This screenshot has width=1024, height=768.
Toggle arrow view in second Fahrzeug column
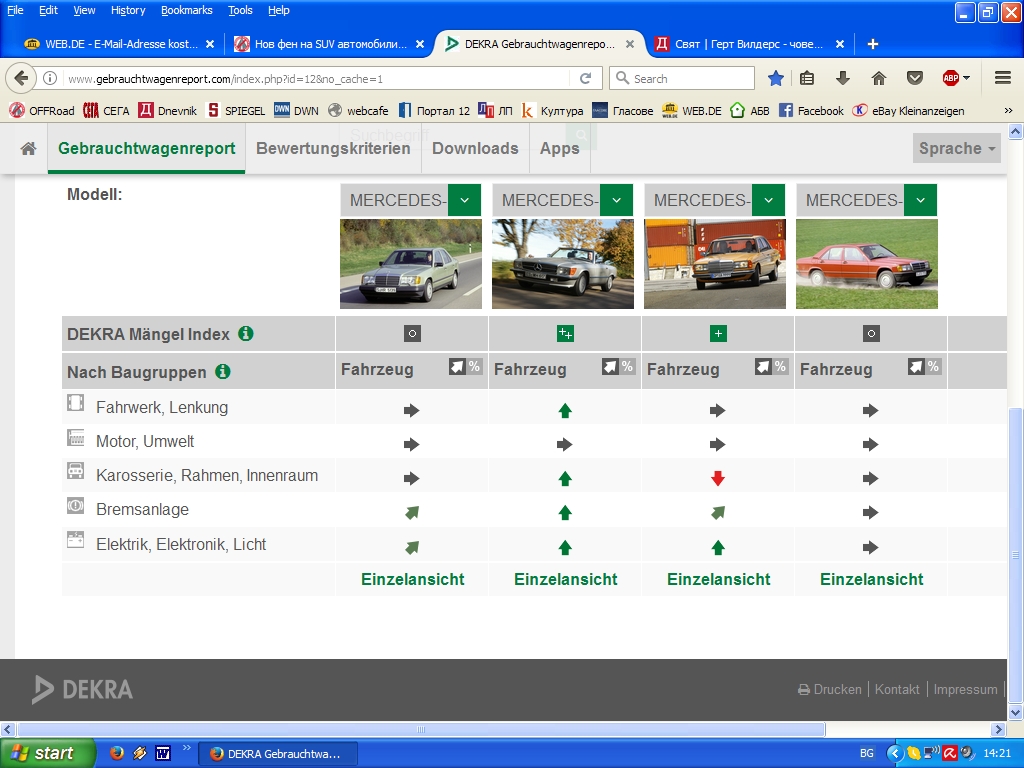coord(609,367)
